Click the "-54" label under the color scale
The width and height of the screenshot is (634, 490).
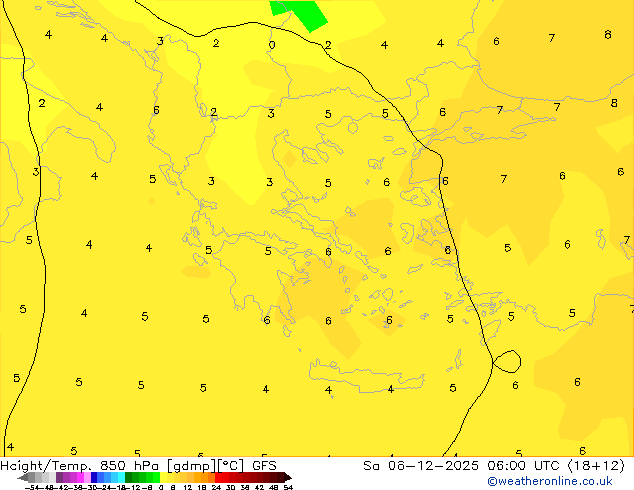tap(32, 487)
